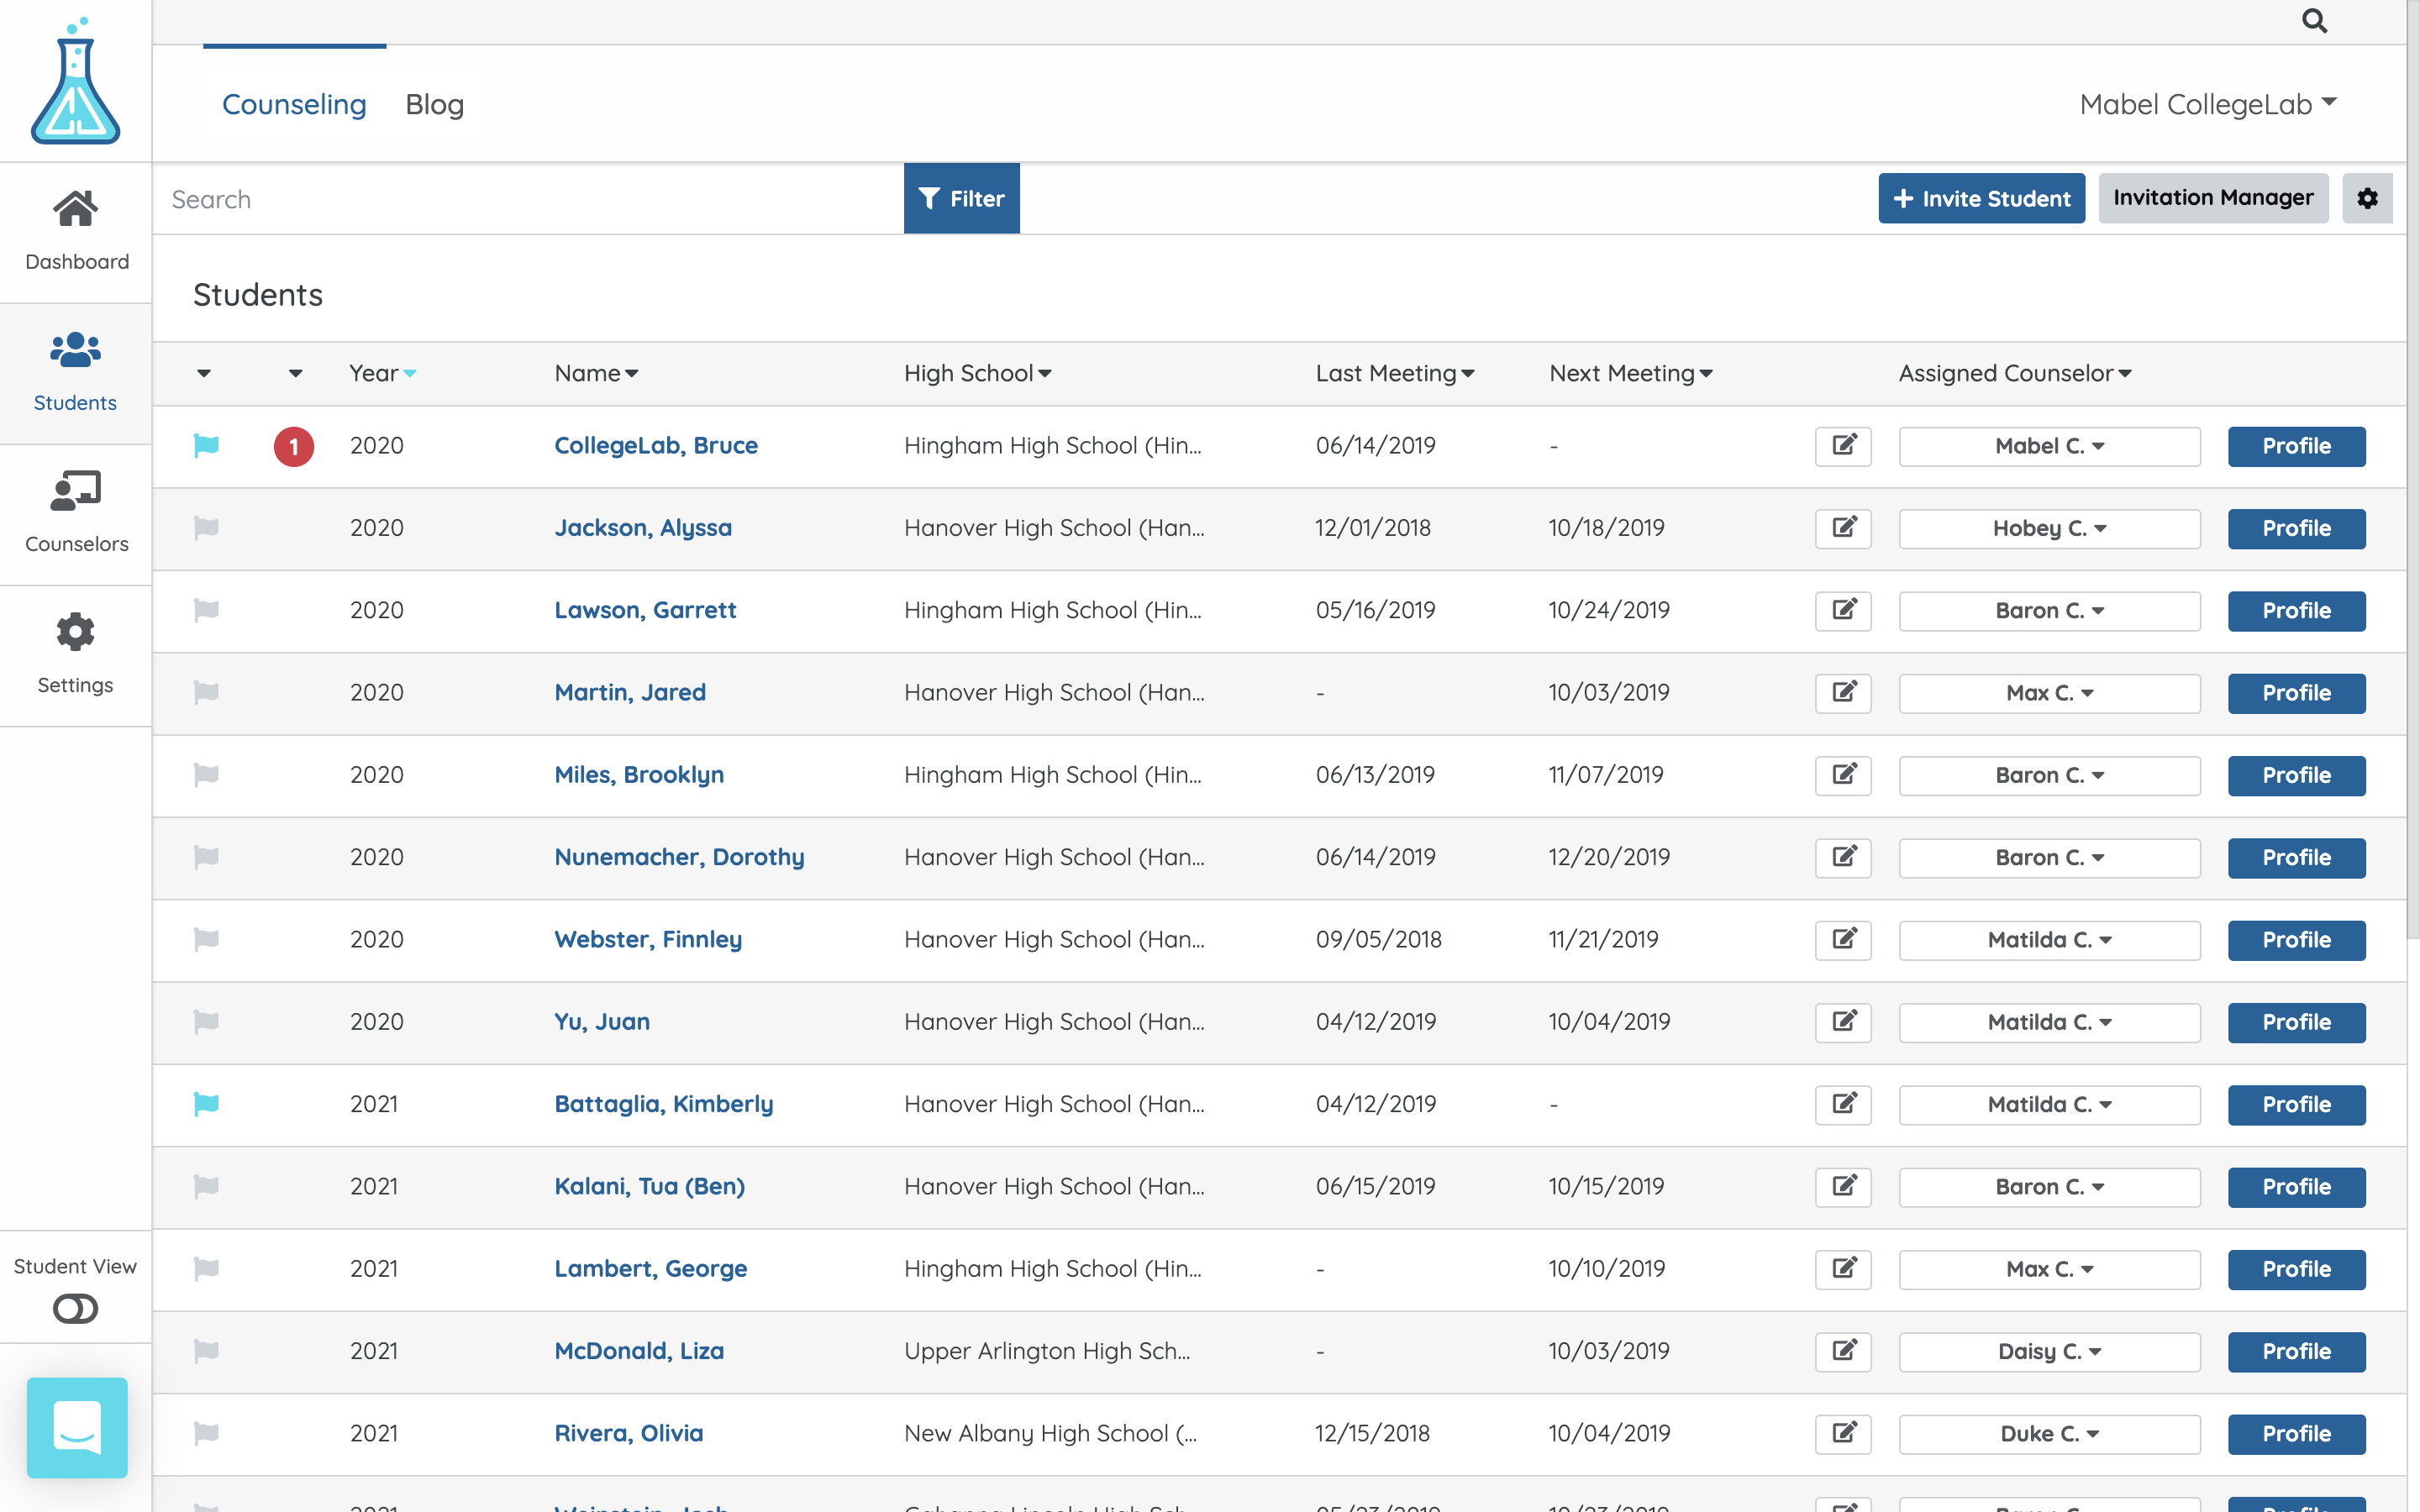Click Invite Student button
The image size is (2420, 1512).
coord(1981,198)
